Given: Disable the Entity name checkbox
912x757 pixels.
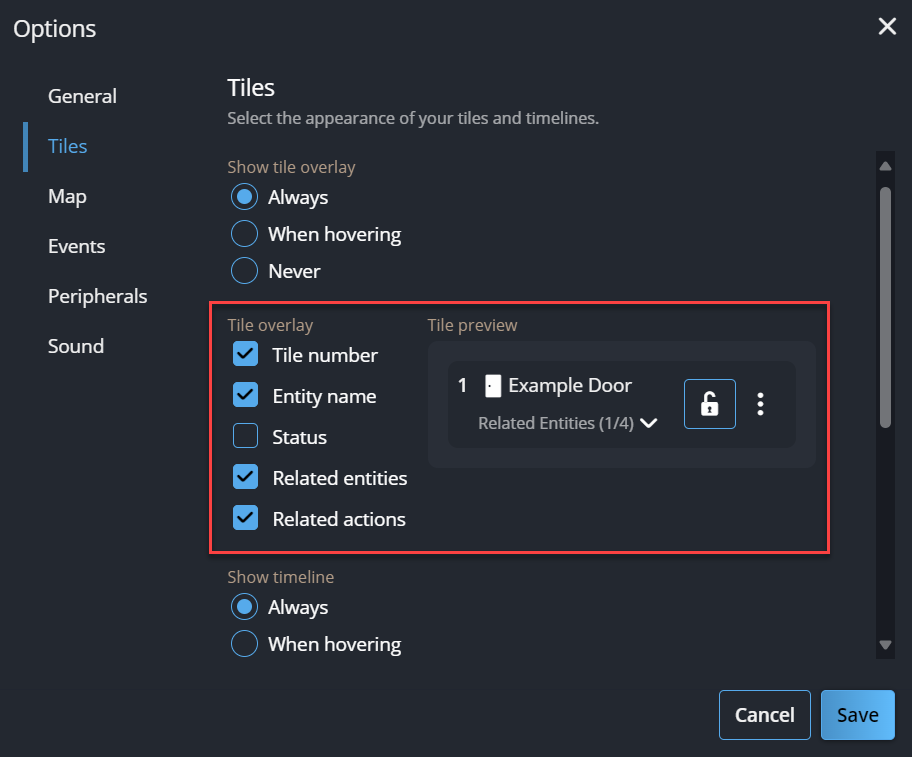Looking at the screenshot, I should tap(245, 396).
